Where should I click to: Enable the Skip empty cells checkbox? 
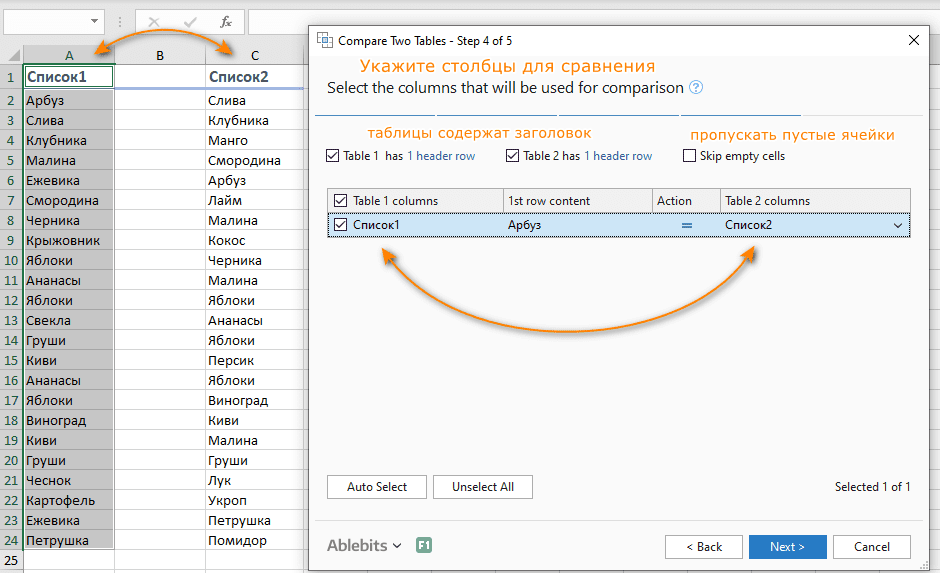pos(690,156)
